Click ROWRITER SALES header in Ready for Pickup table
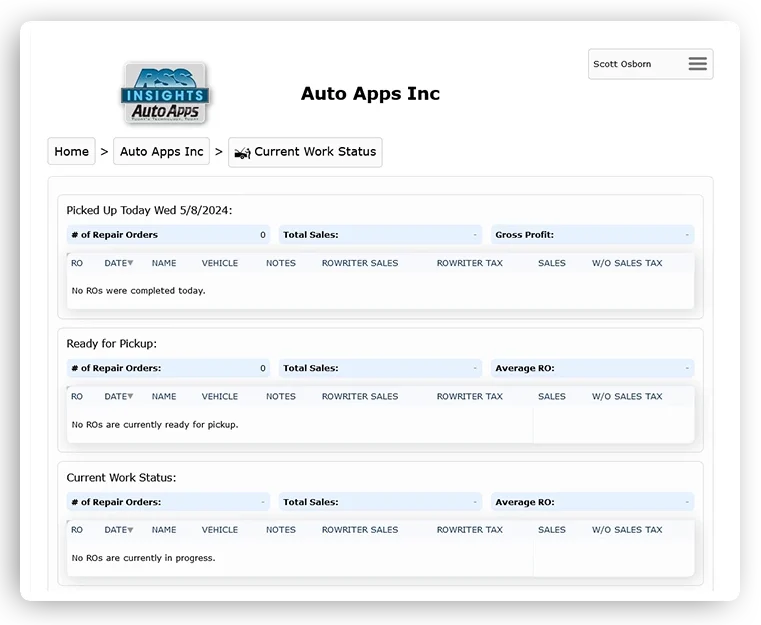Viewport: 761px width, 625px height. click(360, 396)
